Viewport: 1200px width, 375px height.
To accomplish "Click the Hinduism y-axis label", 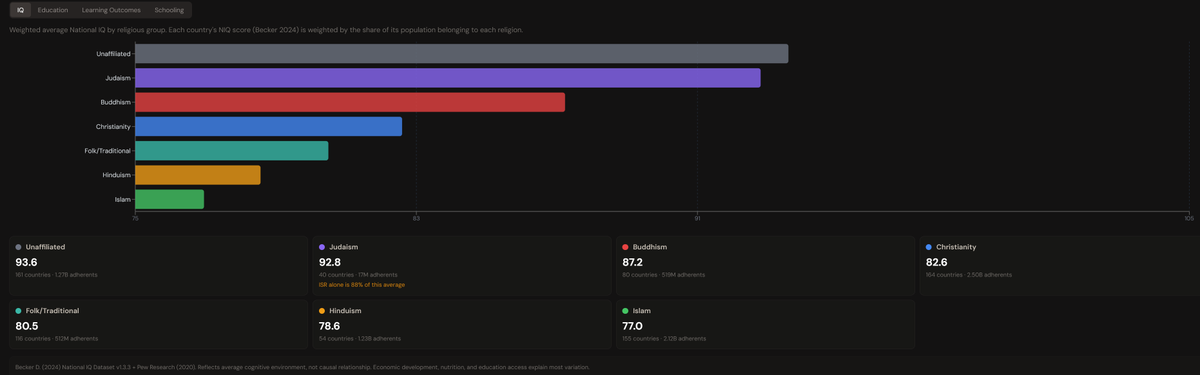I will tap(116, 175).
